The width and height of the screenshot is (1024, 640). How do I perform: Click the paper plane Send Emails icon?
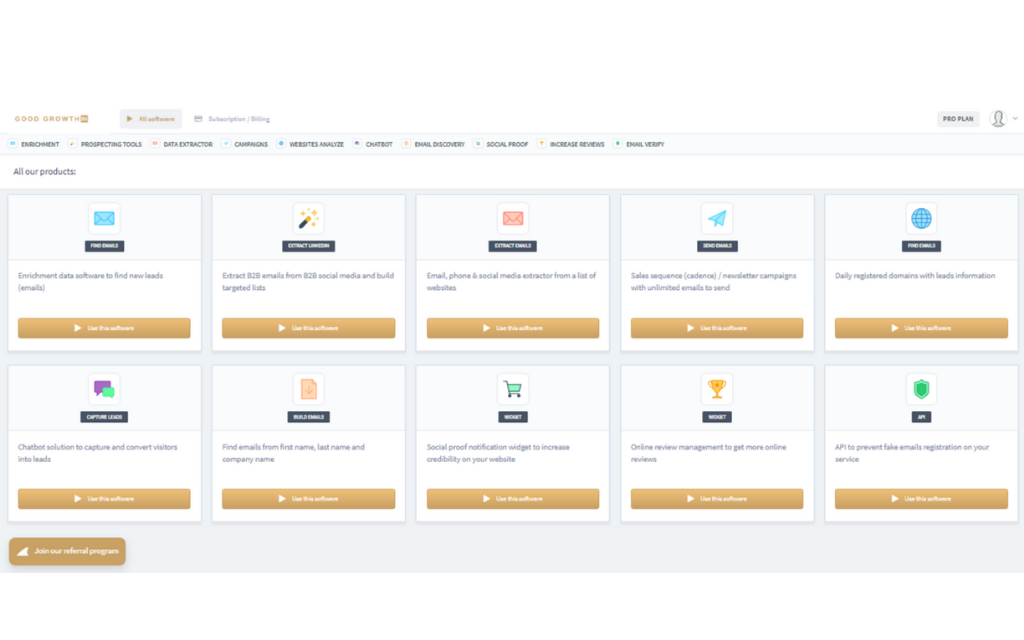pos(717,218)
